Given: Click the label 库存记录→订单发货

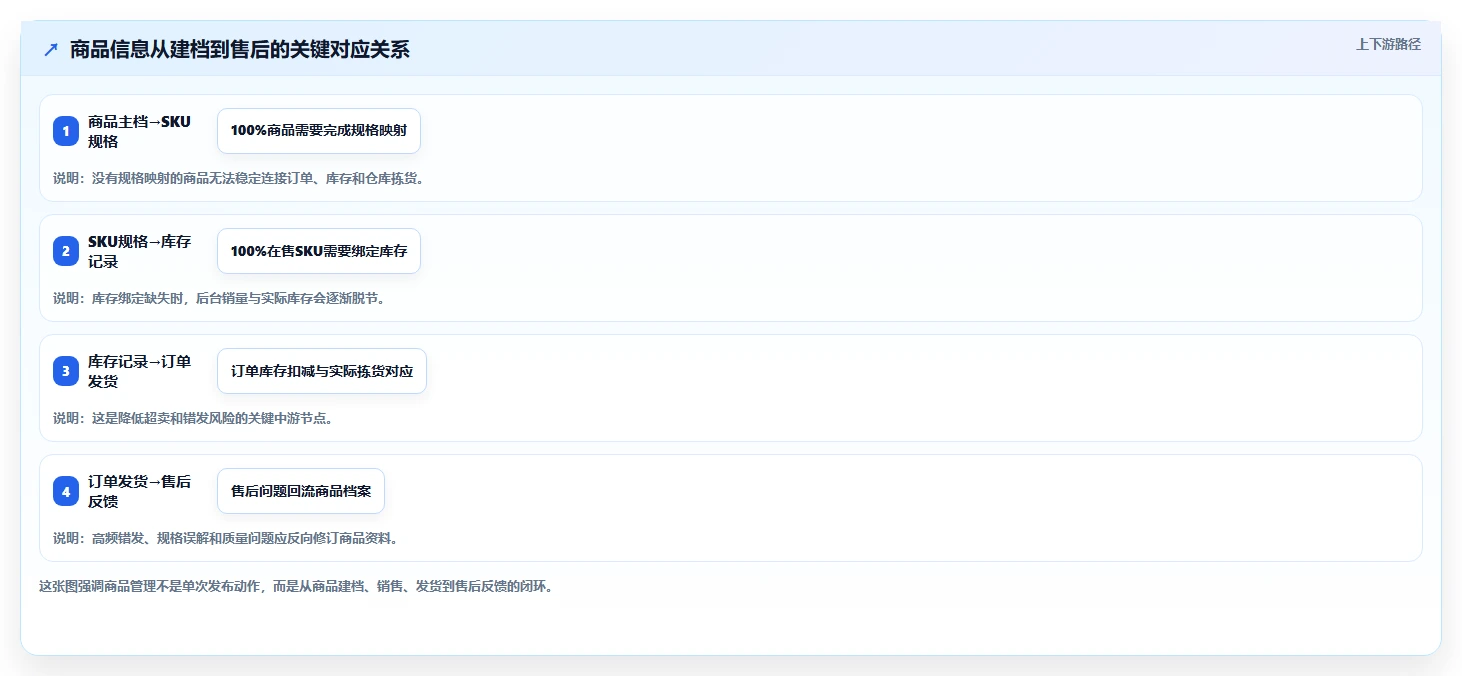Looking at the screenshot, I should click(x=139, y=371).
